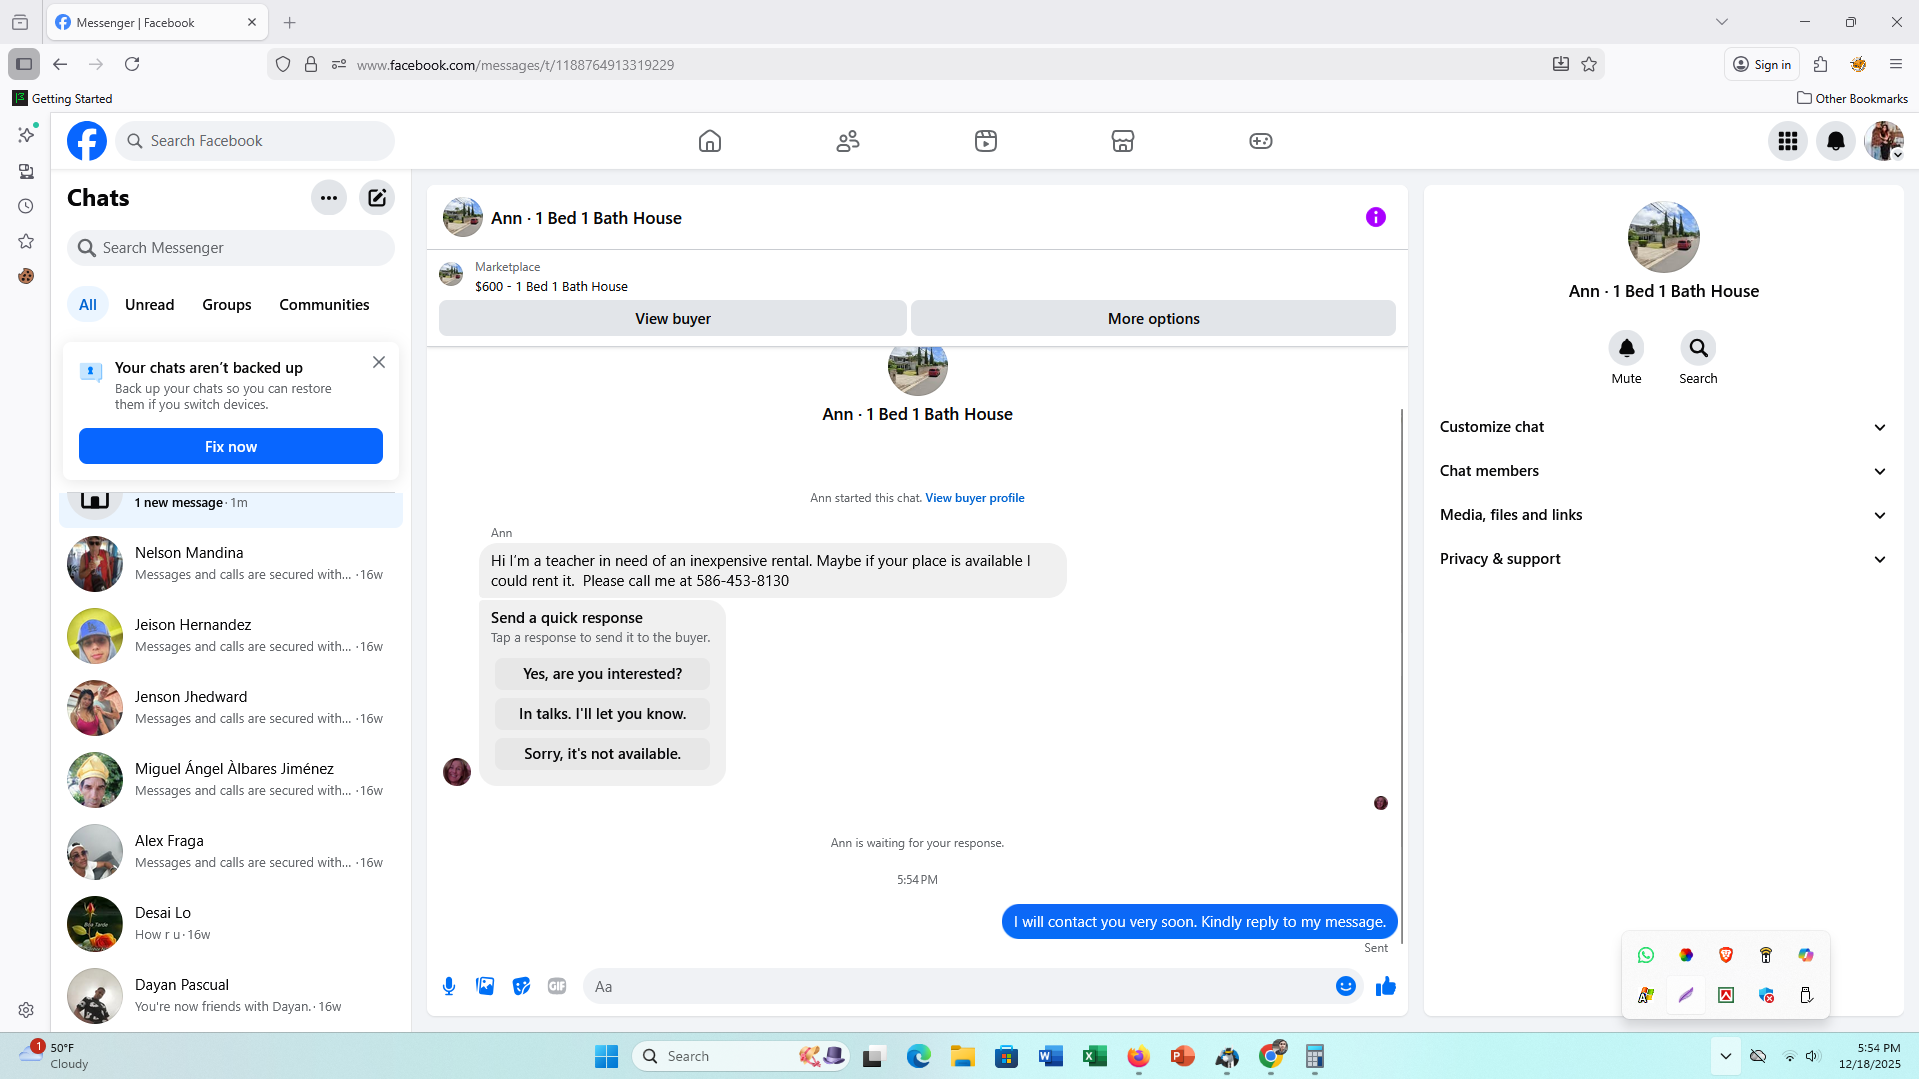The height and width of the screenshot is (1079, 1919).
Task: Open the Jenson Jhedward chat
Action: 231,708
